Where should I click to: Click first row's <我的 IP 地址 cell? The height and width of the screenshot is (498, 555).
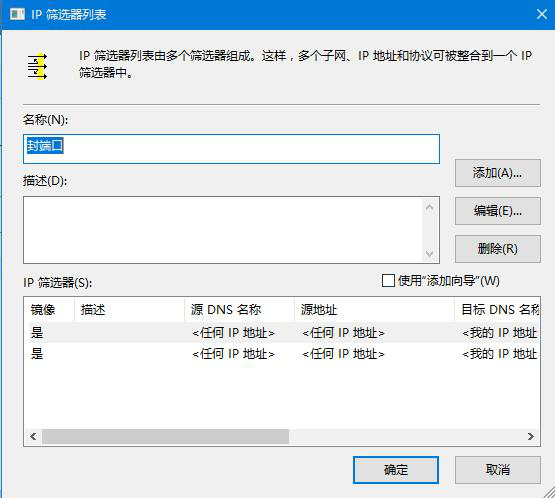[x=500, y=333]
